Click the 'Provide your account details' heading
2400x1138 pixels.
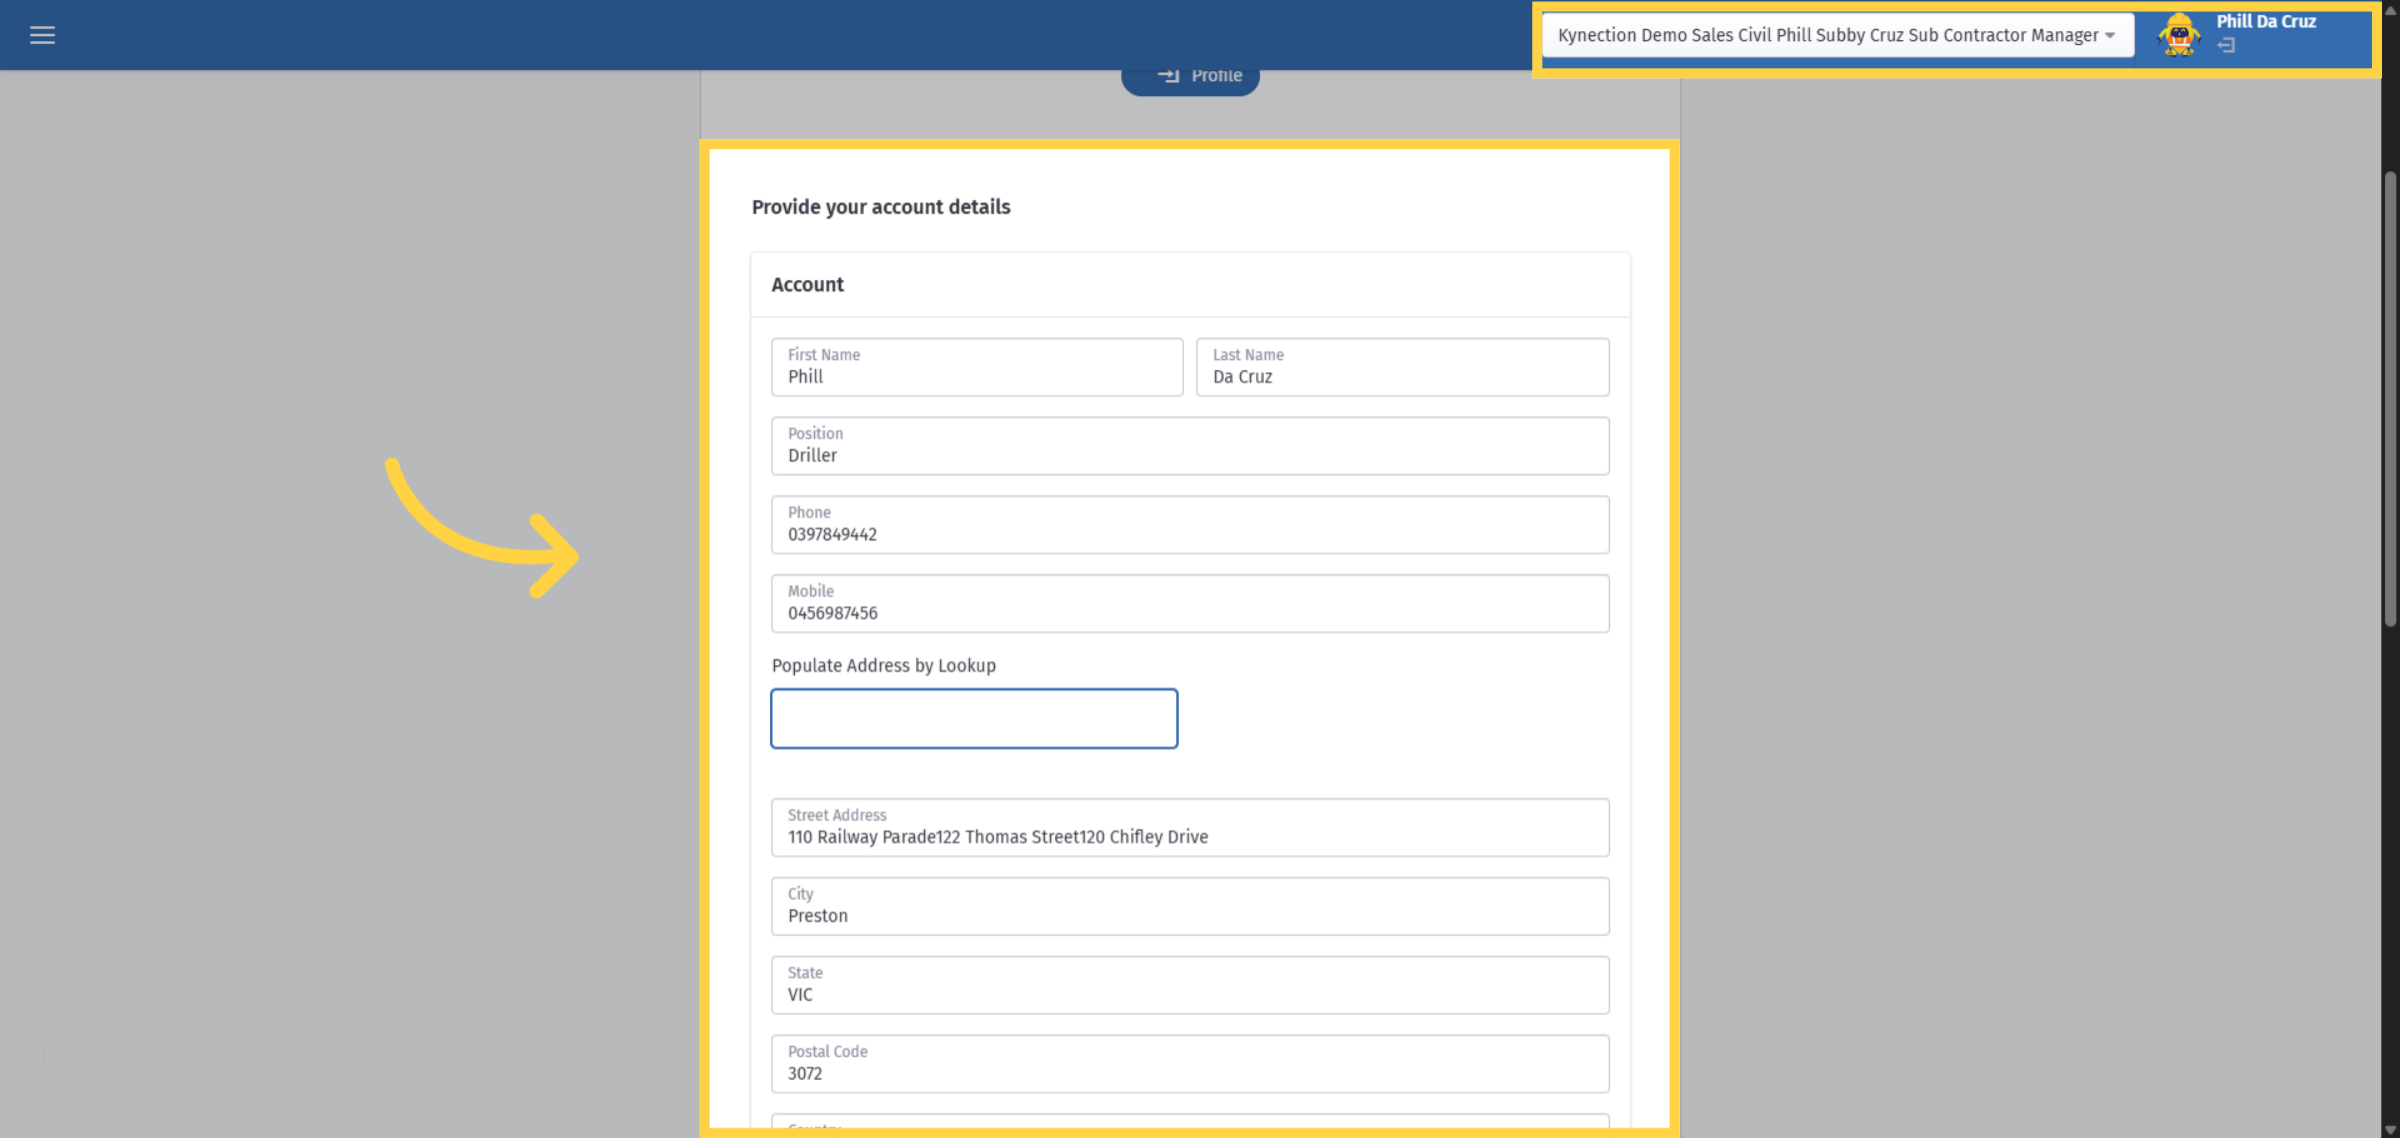tap(881, 207)
